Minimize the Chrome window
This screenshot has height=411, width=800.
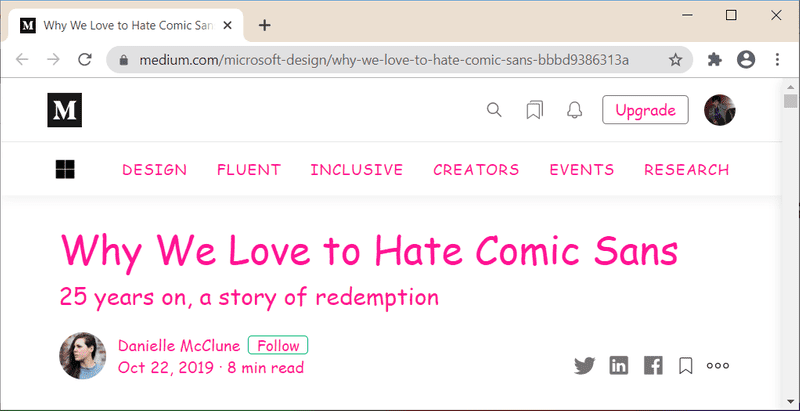tap(687, 16)
